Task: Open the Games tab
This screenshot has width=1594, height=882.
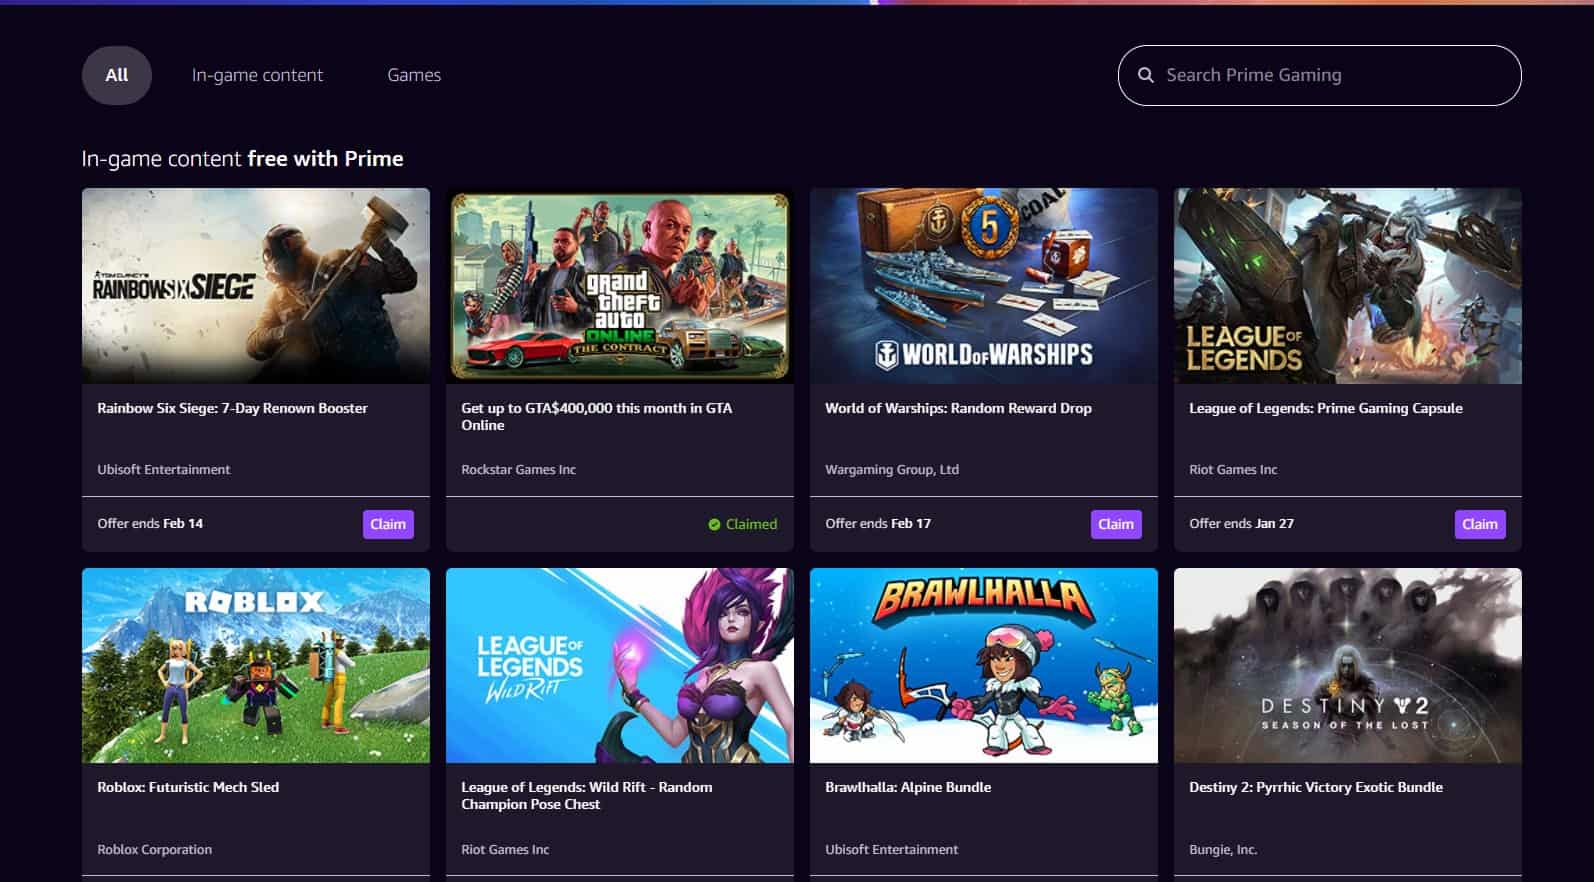Action: click(414, 75)
